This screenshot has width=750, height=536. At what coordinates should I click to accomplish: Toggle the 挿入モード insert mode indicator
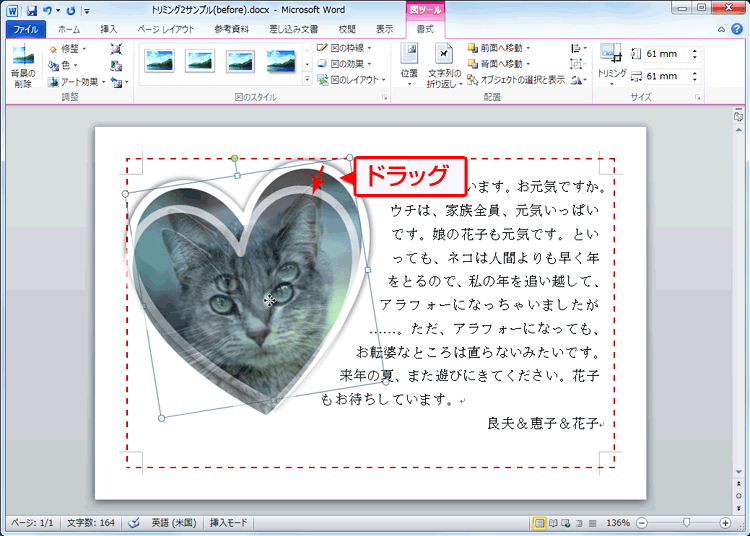point(229,523)
